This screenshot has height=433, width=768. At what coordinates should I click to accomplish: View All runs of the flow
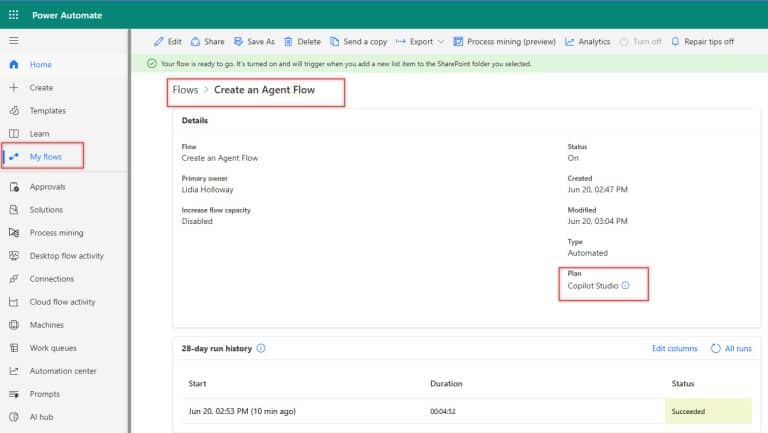point(730,348)
